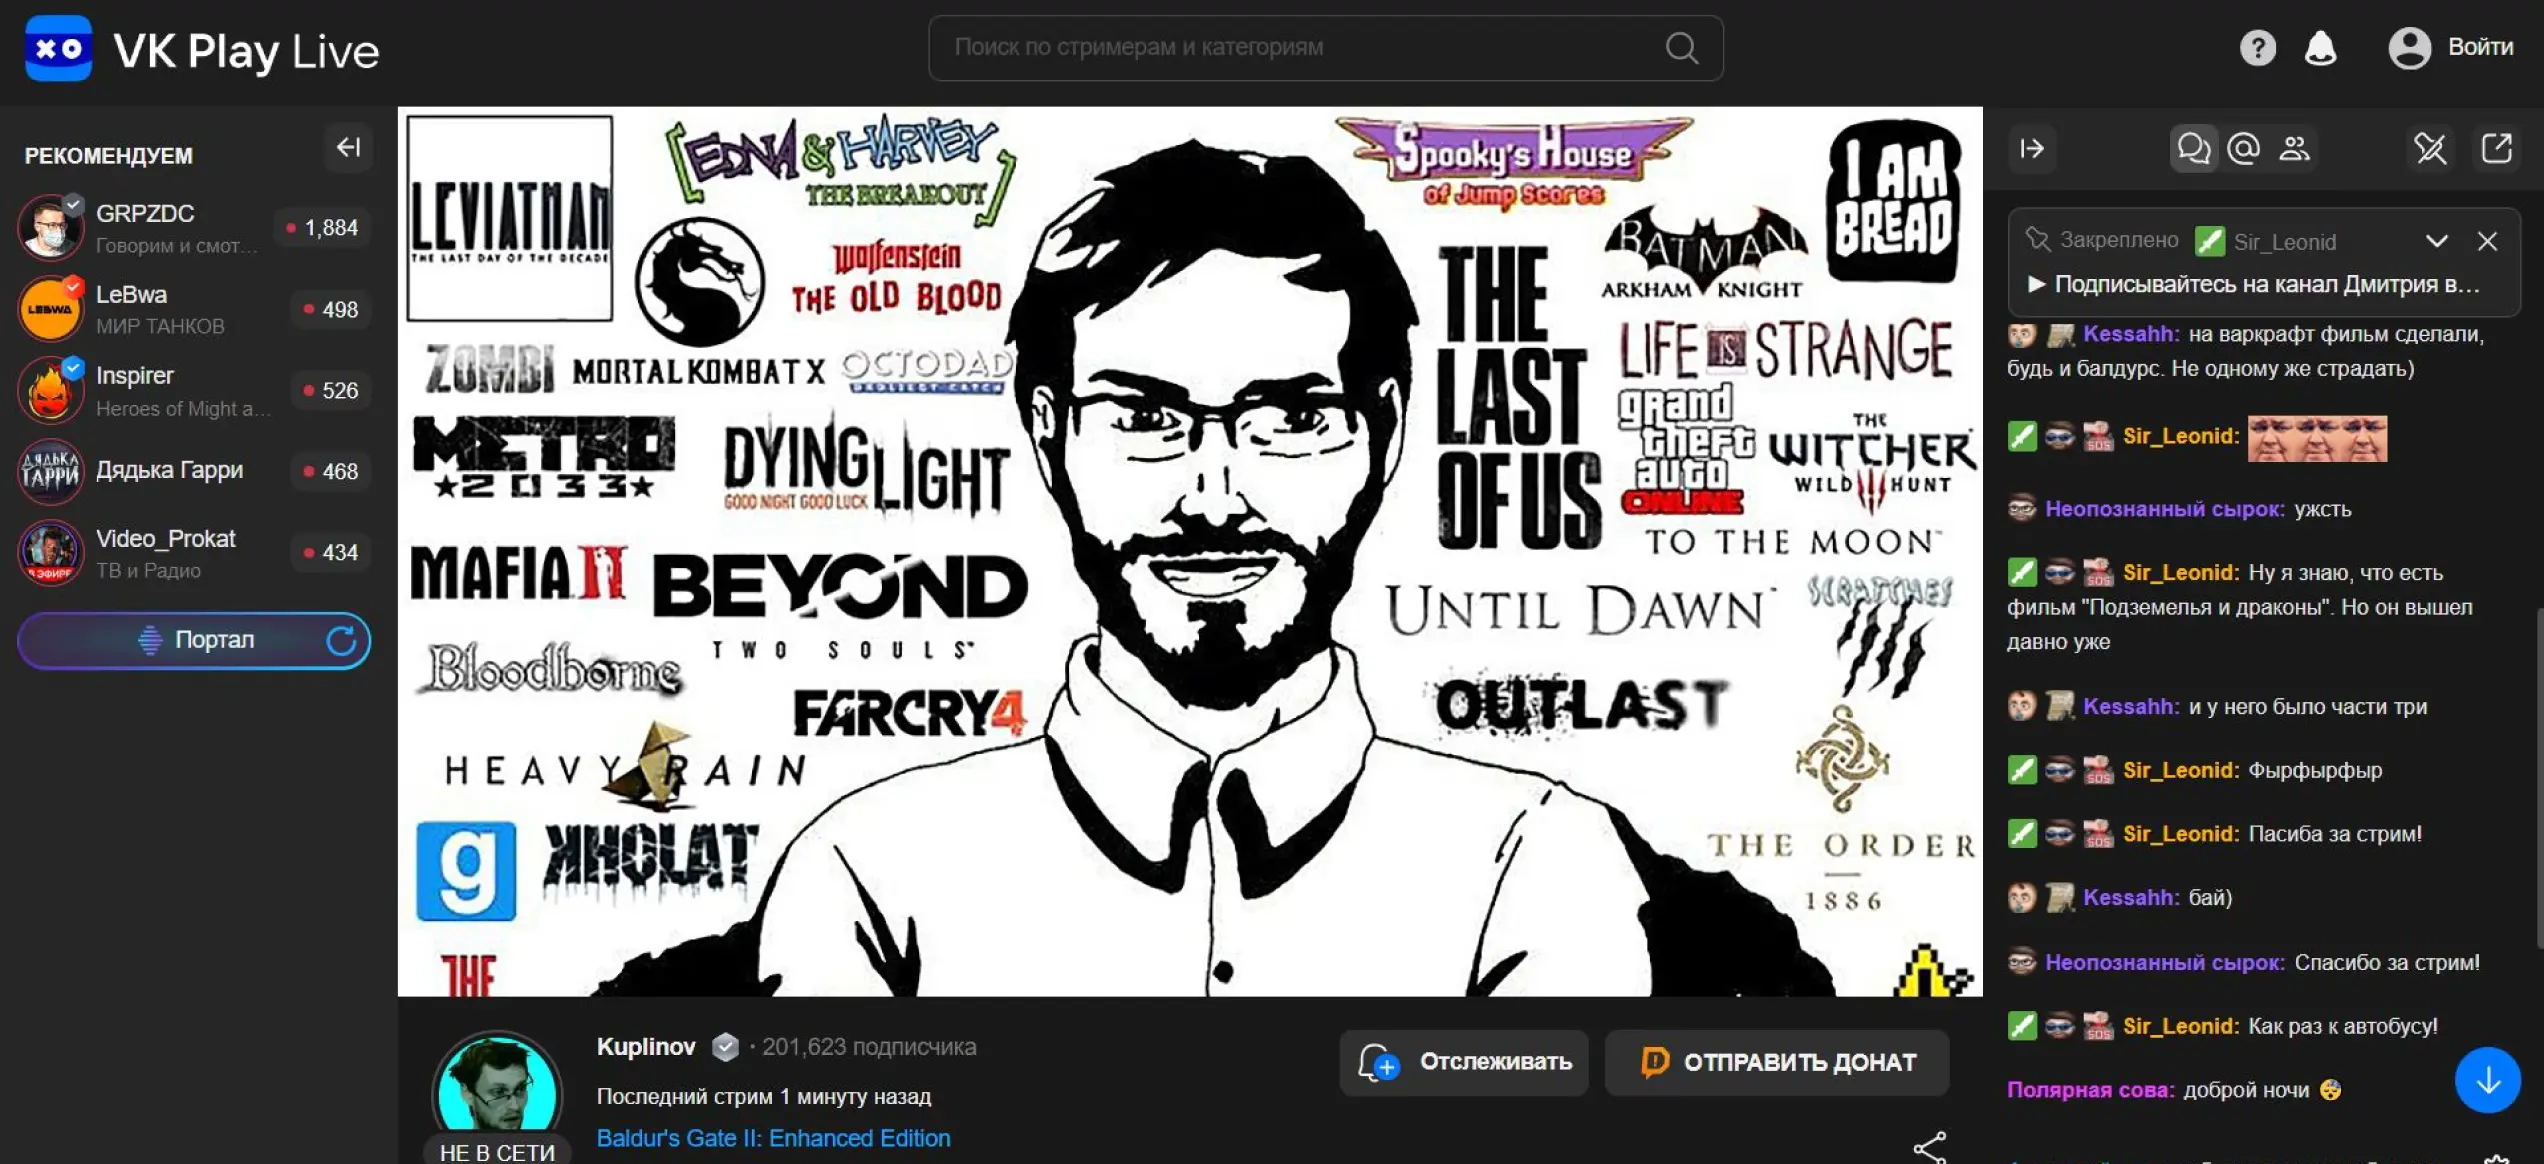Image resolution: width=2544 pixels, height=1164 pixels.
Task: Collapse the chat panel with the arrow
Action: tap(2032, 149)
